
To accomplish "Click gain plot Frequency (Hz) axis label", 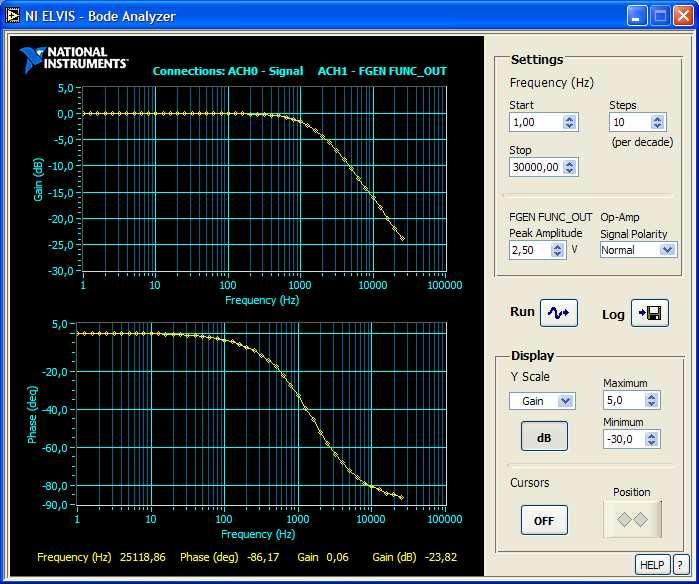I will (x=262, y=300).
